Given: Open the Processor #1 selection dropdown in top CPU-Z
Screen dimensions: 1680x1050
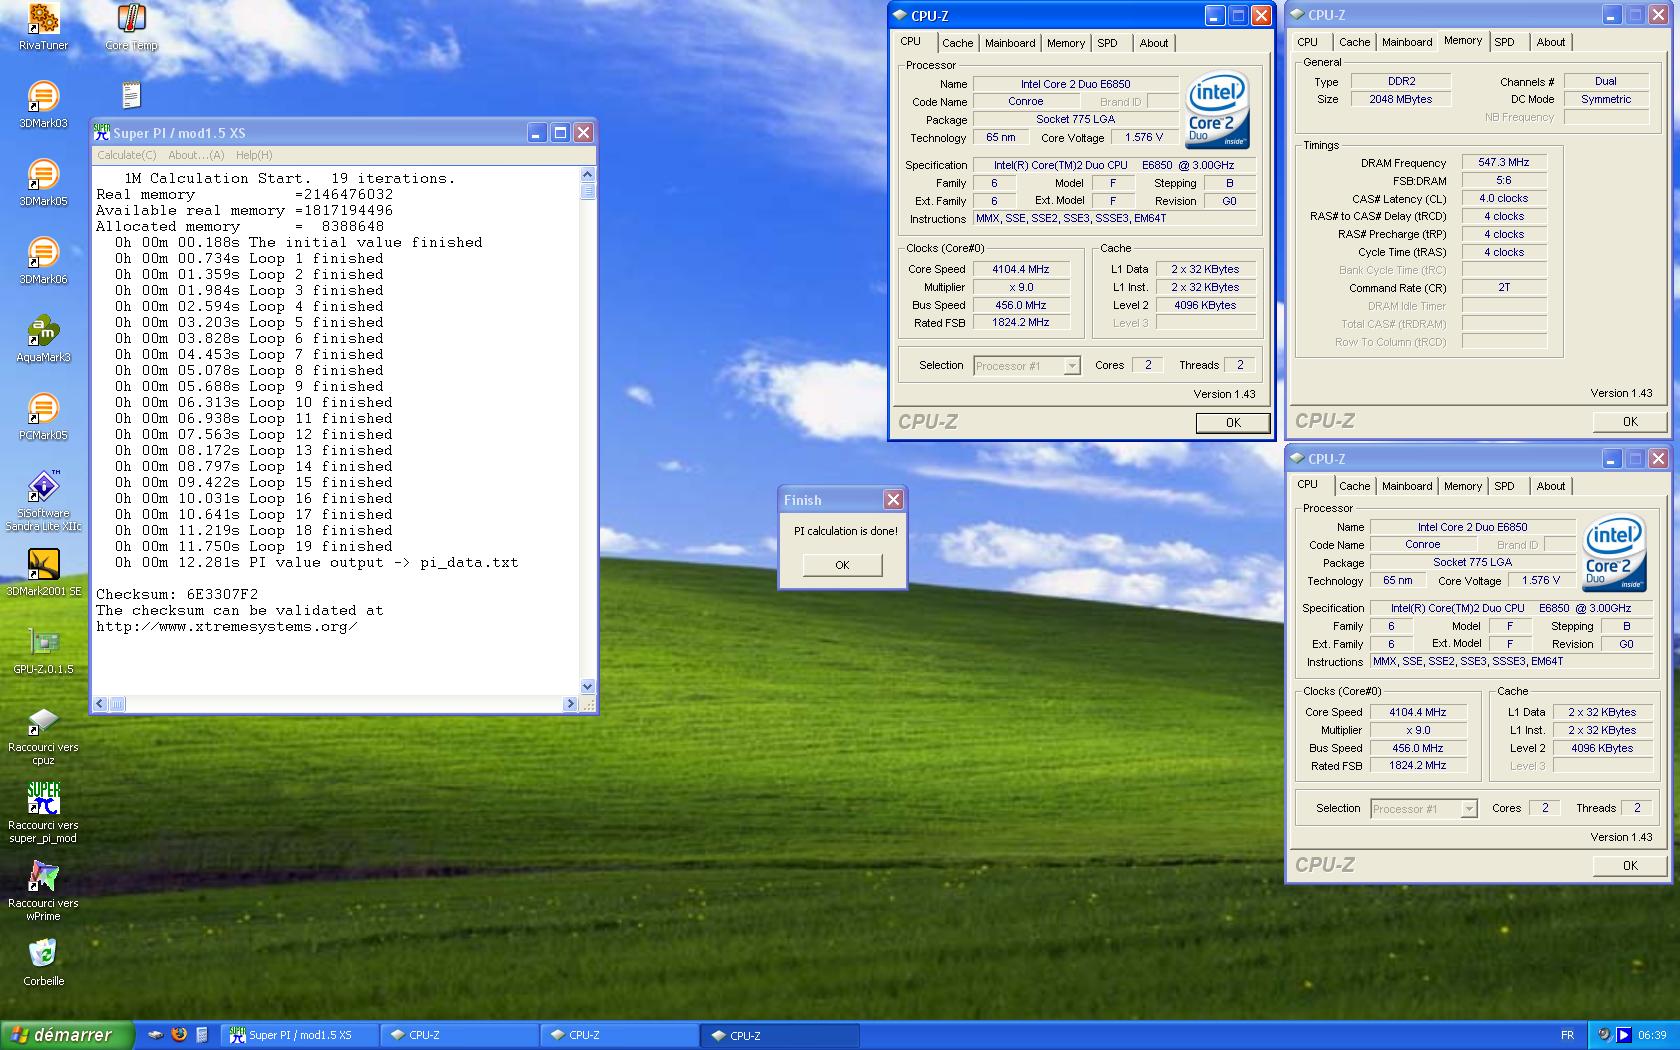Looking at the screenshot, I should 1027,366.
